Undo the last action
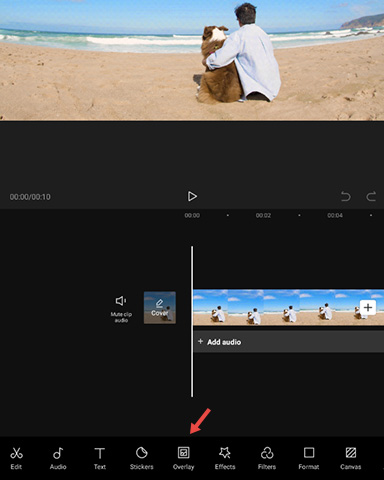The image size is (384, 480). point(345,196)
